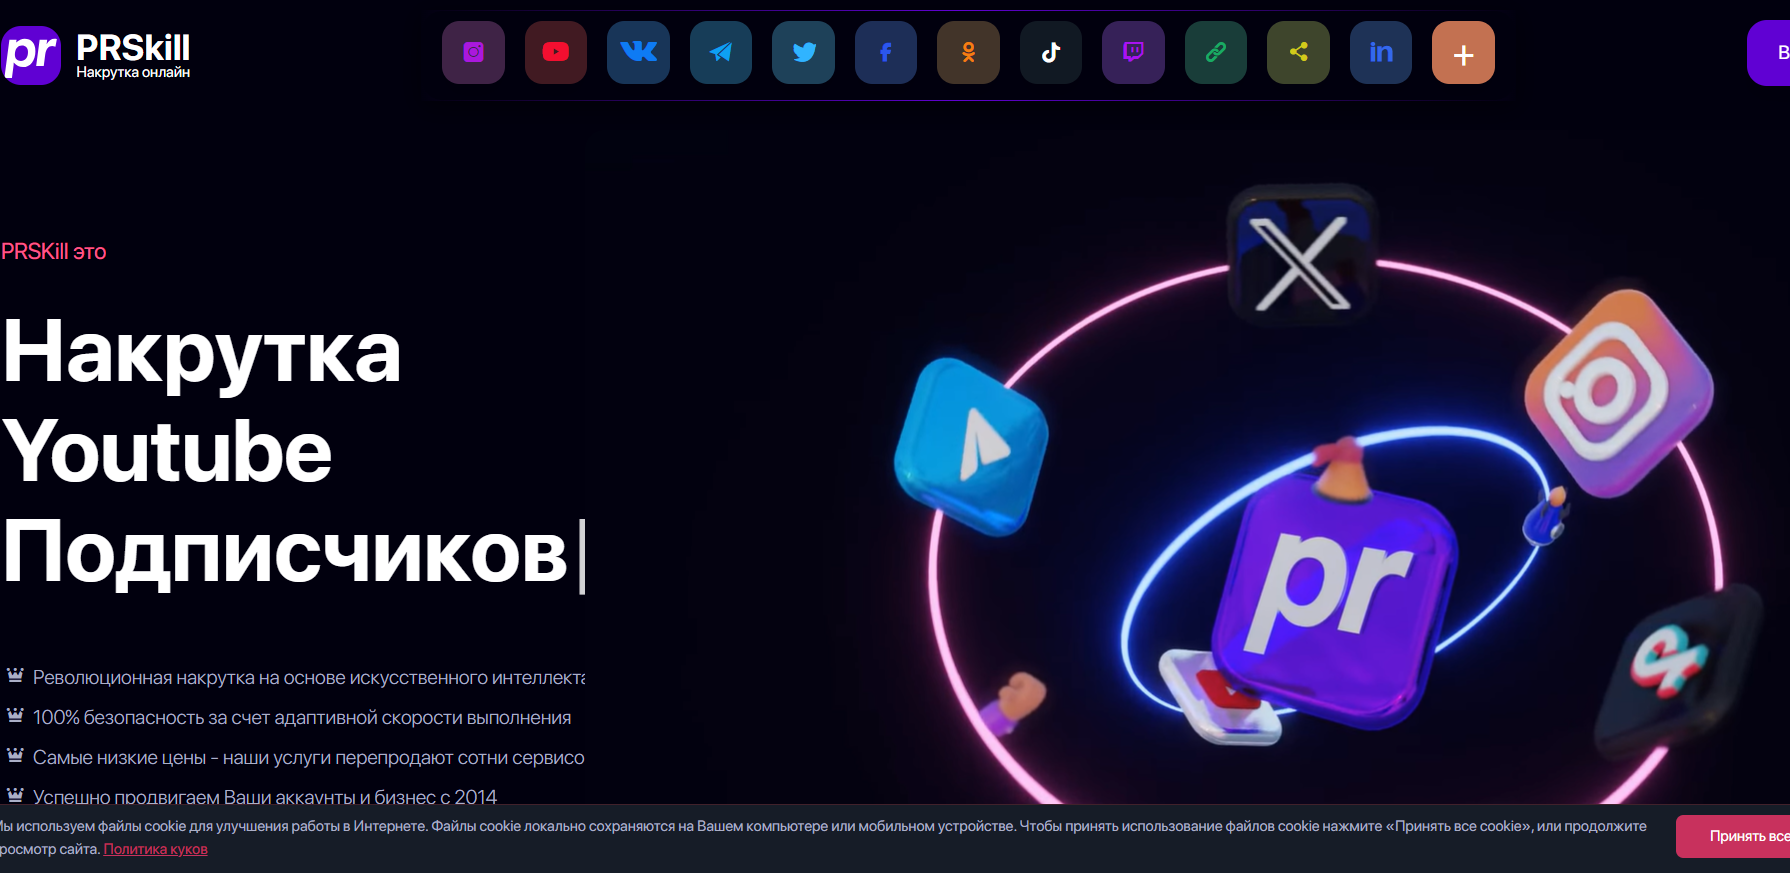Select the Twitch icon

coord(1133,52)
